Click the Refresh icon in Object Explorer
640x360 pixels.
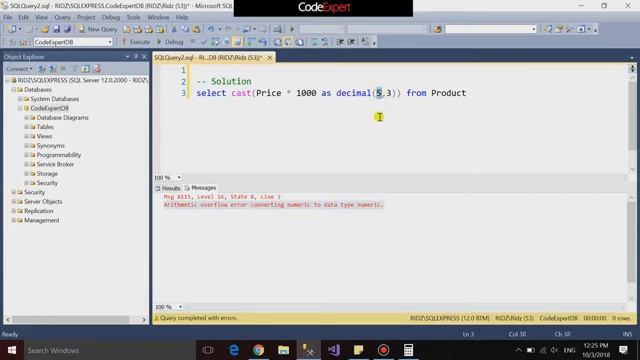click(85, 69)
